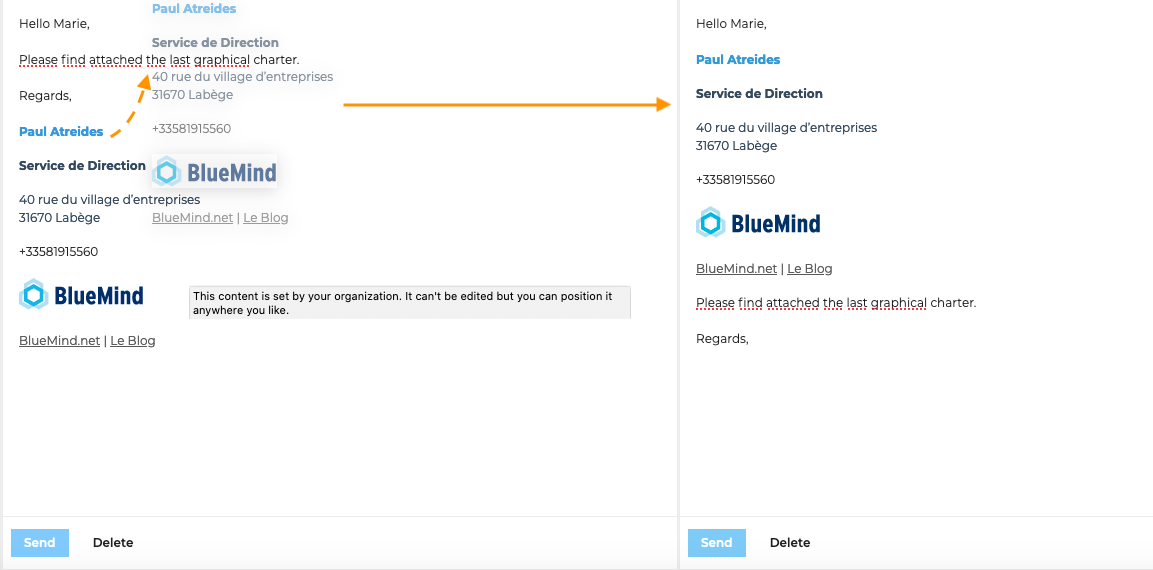The height and width of the screenshot is (570, 1153).
Task: Click phone number +33581915560 in right signature
Action: click(x=735, y=179)
